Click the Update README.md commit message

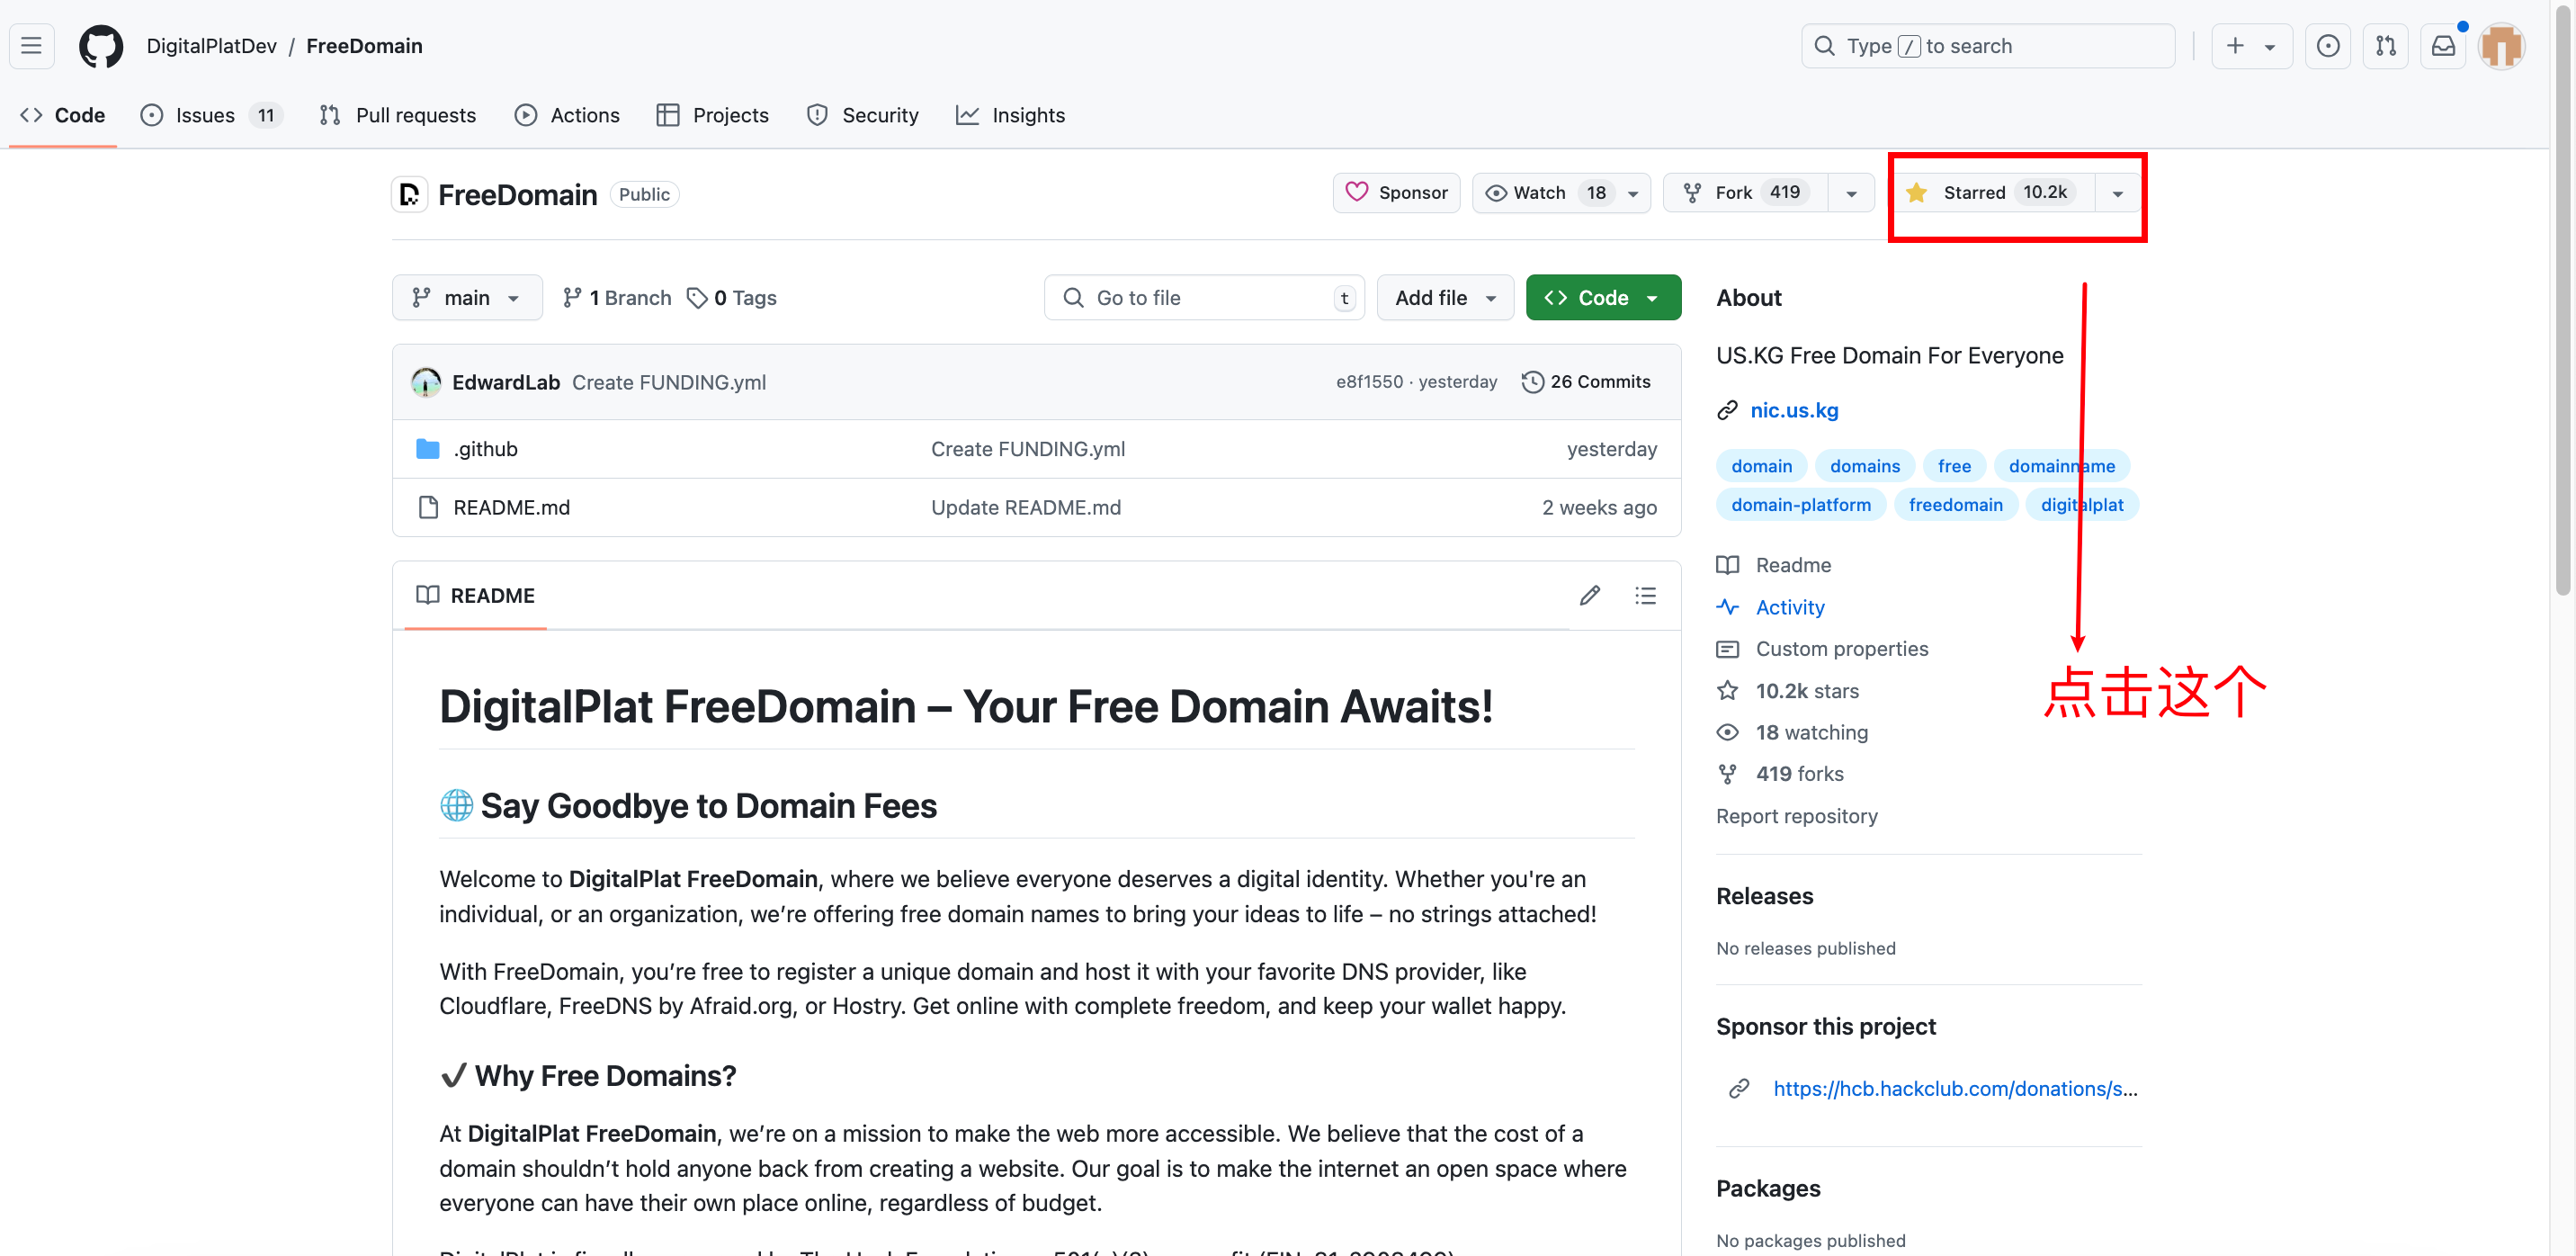tap(1025, 507)
